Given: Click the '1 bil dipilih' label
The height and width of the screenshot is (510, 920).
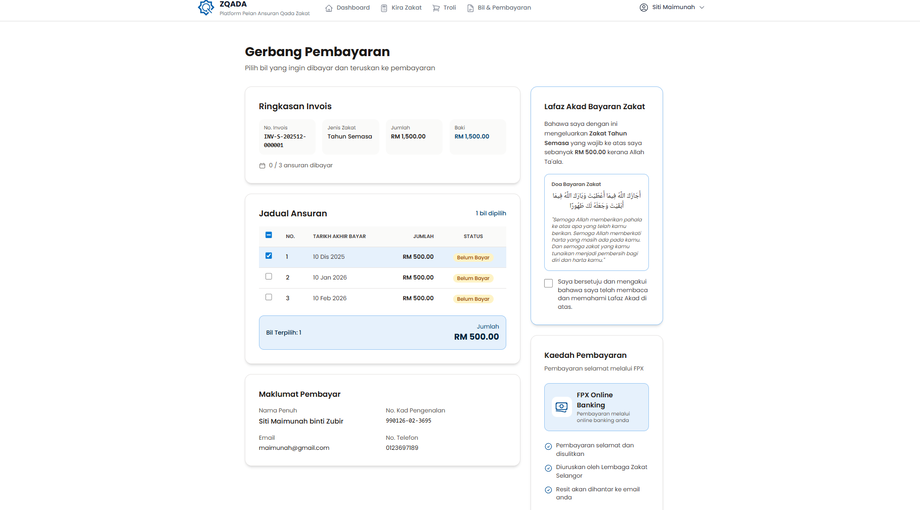Looking at the screenshot, I should click(491, 213).
